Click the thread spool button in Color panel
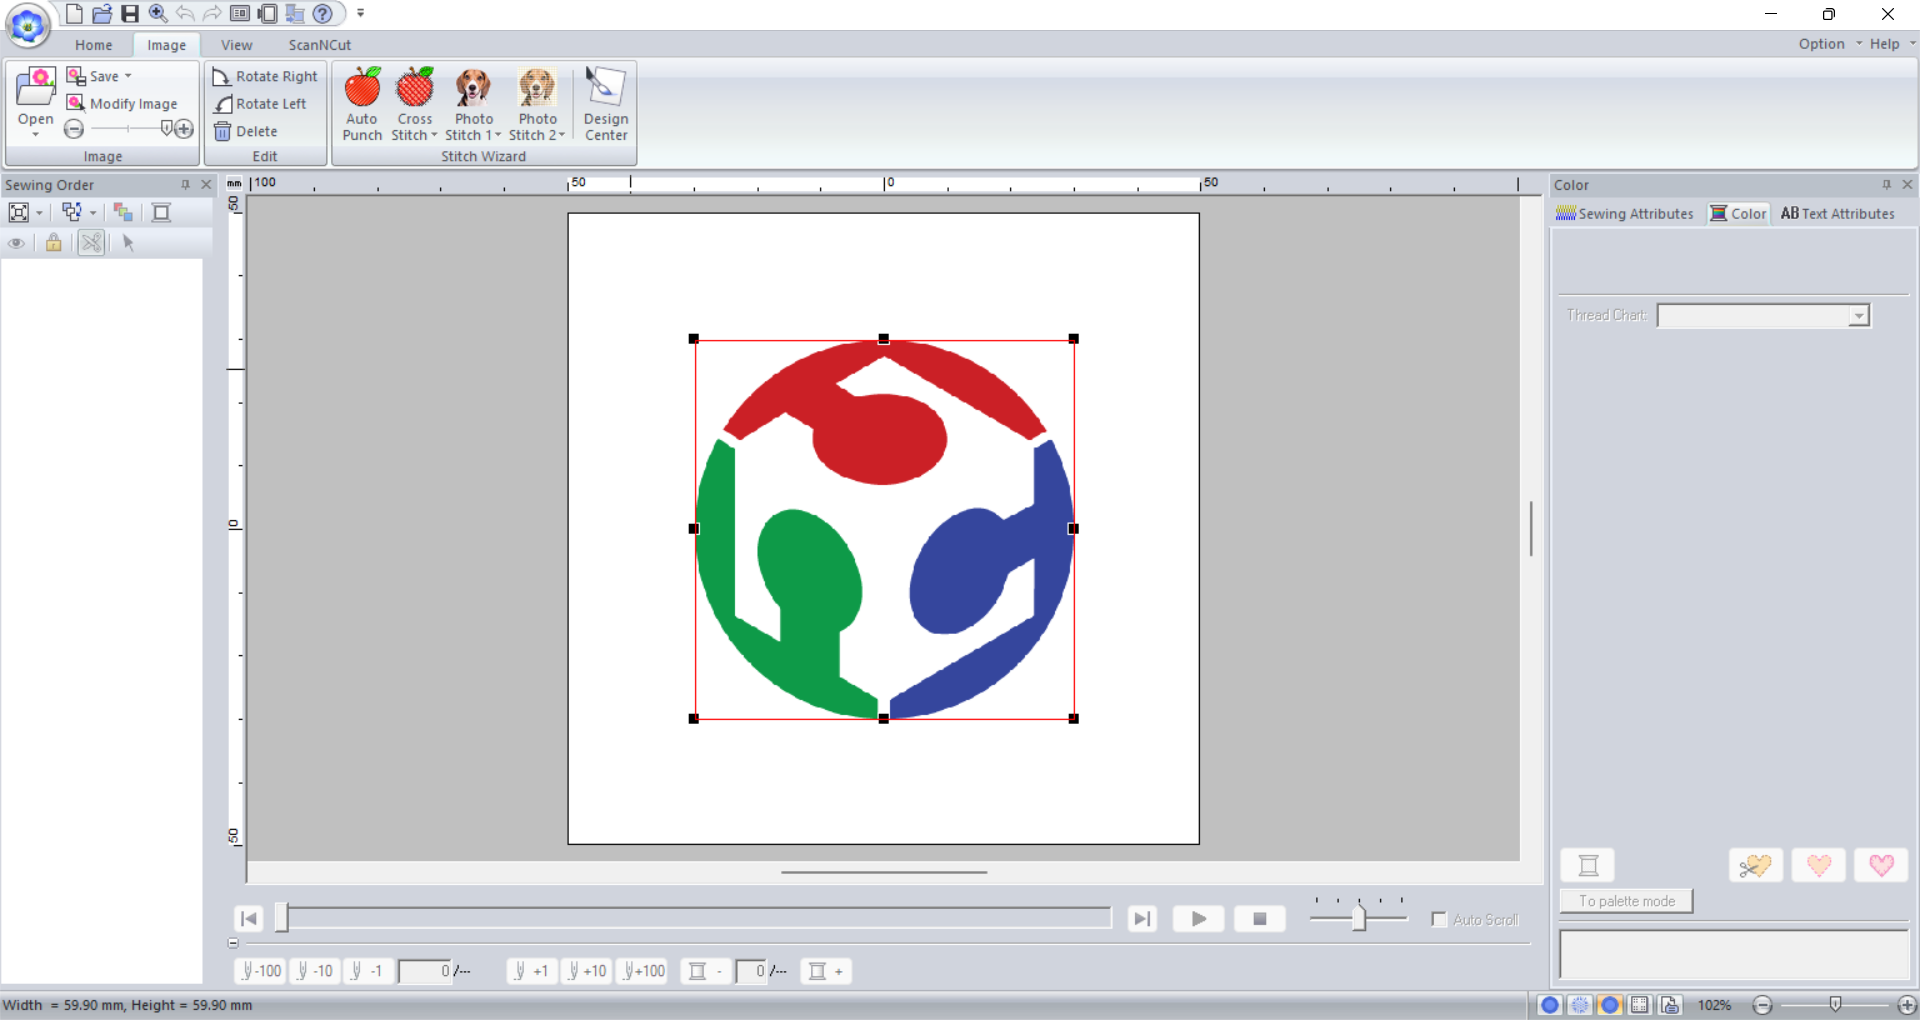 click(1588, 865)
